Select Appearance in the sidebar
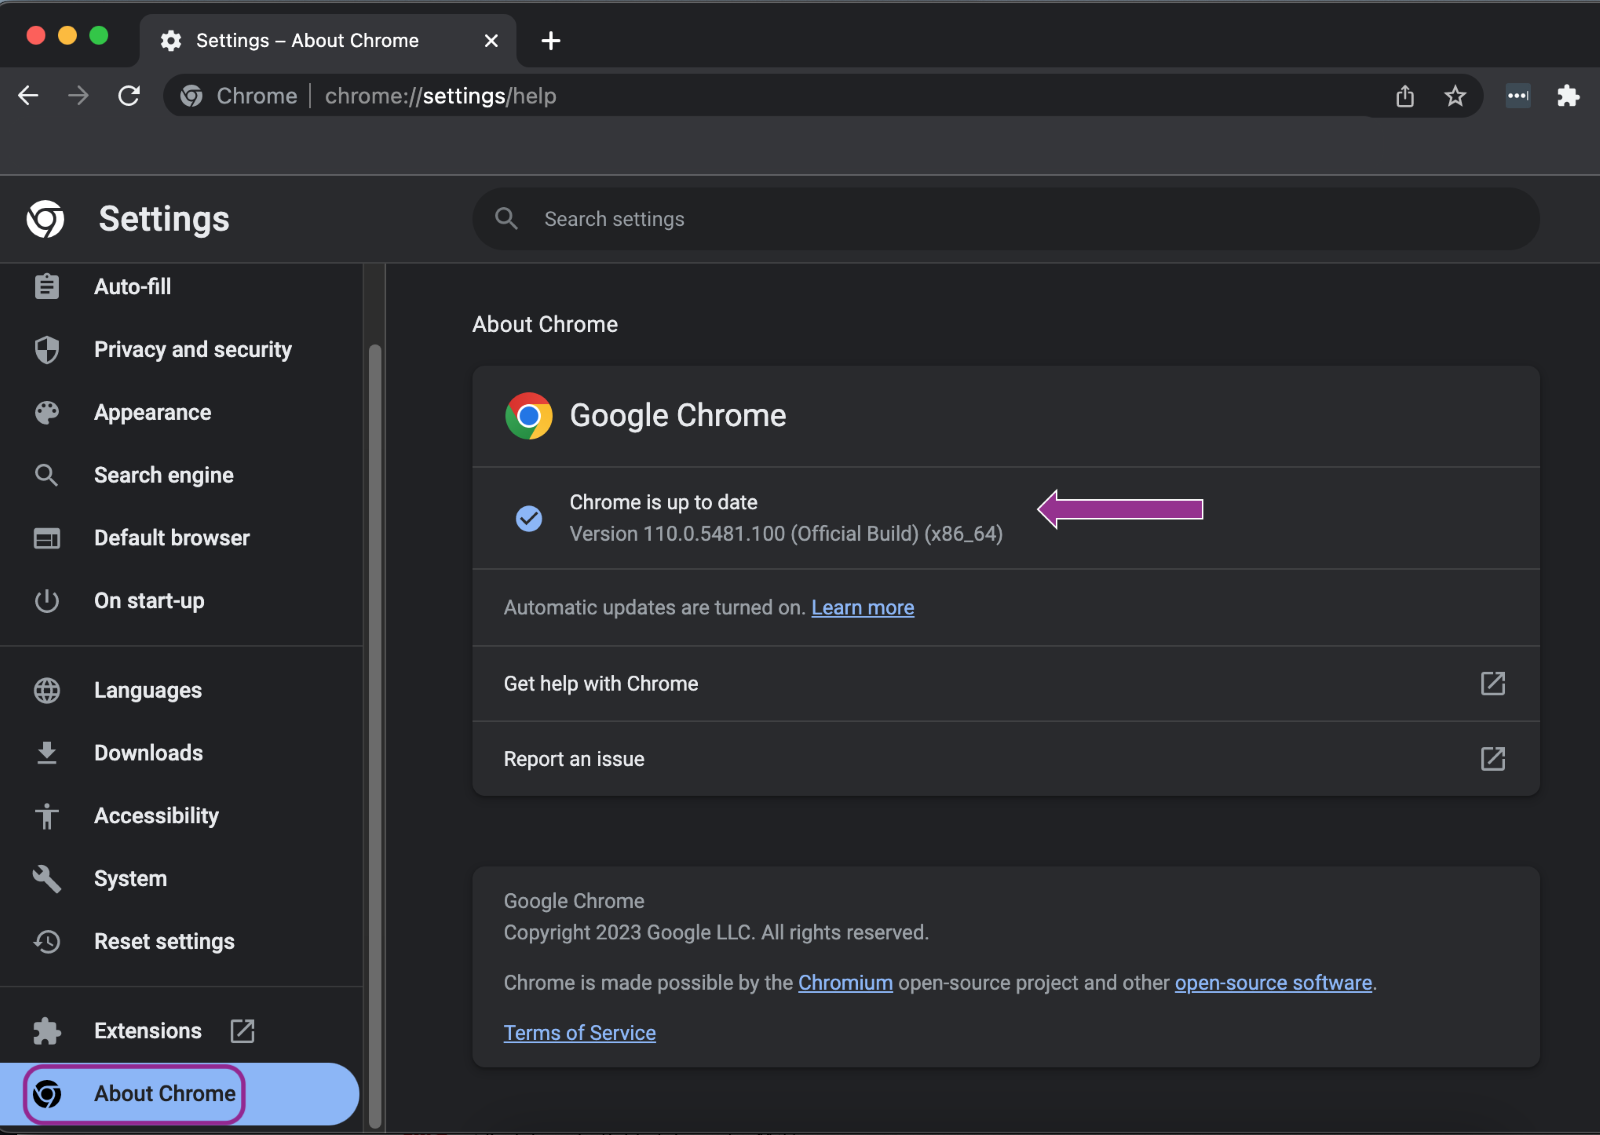The height and width of the screenshot is (1135, 1600). click(152, 413)
